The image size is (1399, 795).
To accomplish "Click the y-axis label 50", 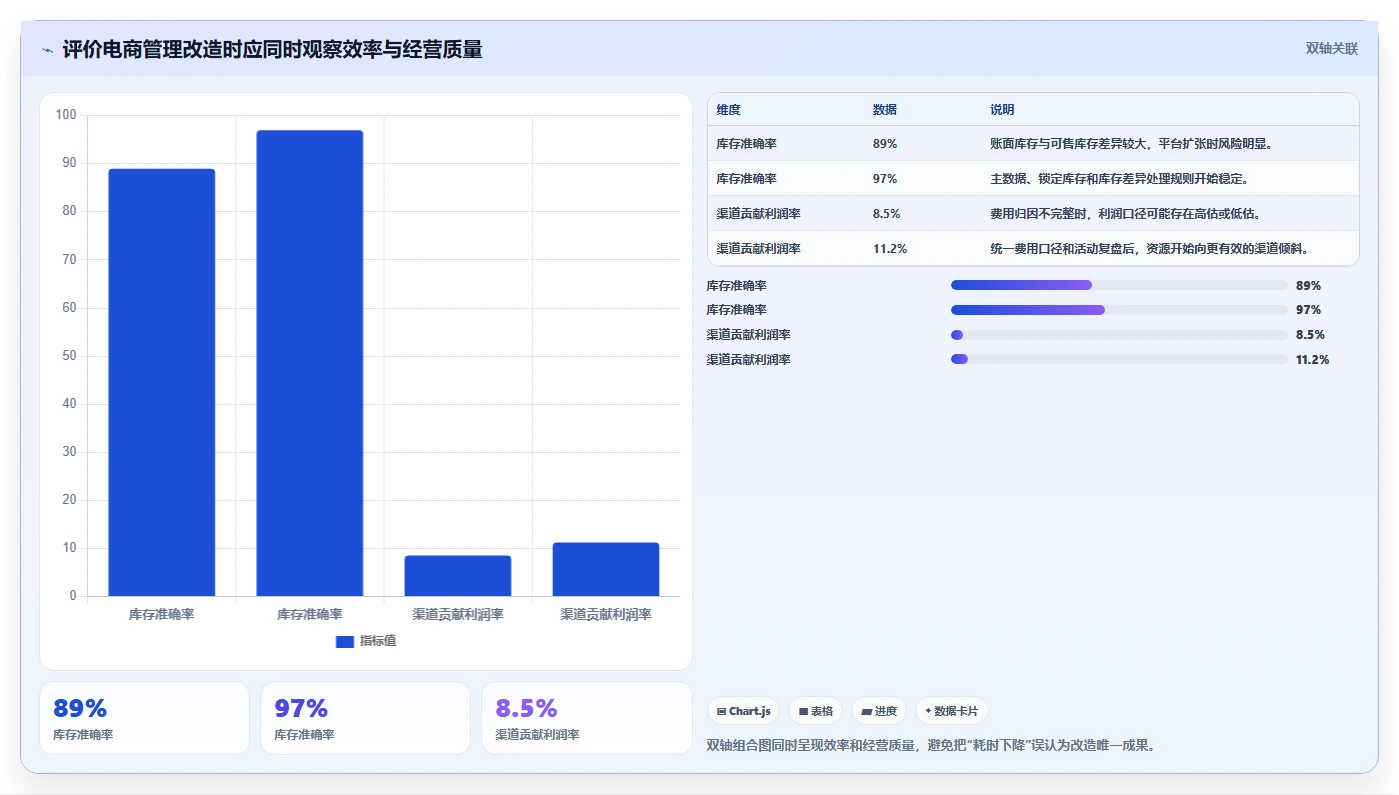I will coord(69,356).
